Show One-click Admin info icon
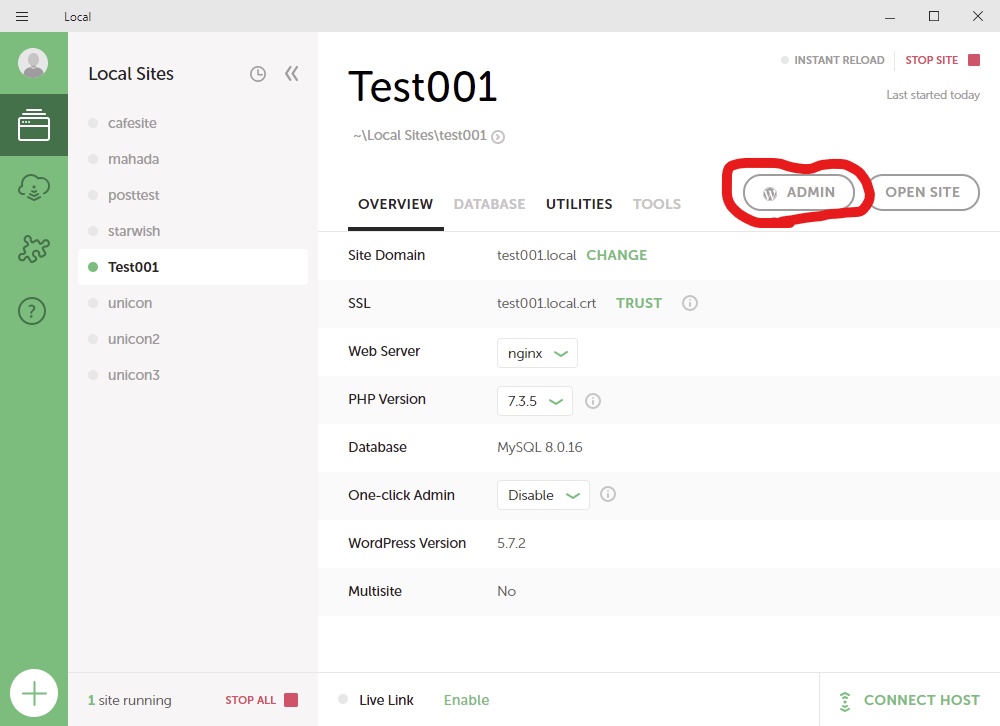Viewport: 1000px width, 726px height. click(x=608, y=494)
